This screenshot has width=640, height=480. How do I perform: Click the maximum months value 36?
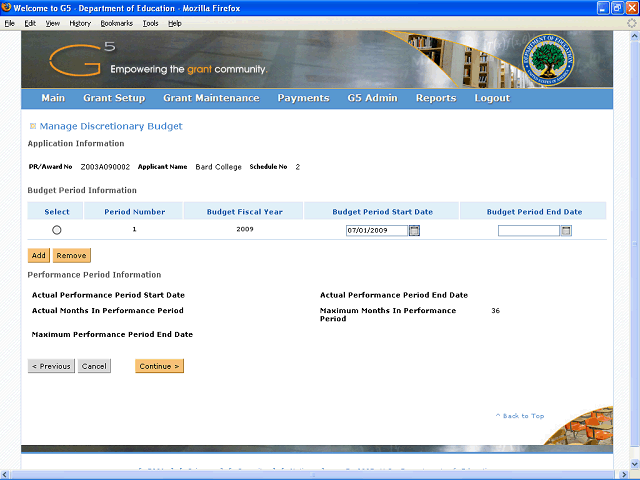[x=496, y=311]
